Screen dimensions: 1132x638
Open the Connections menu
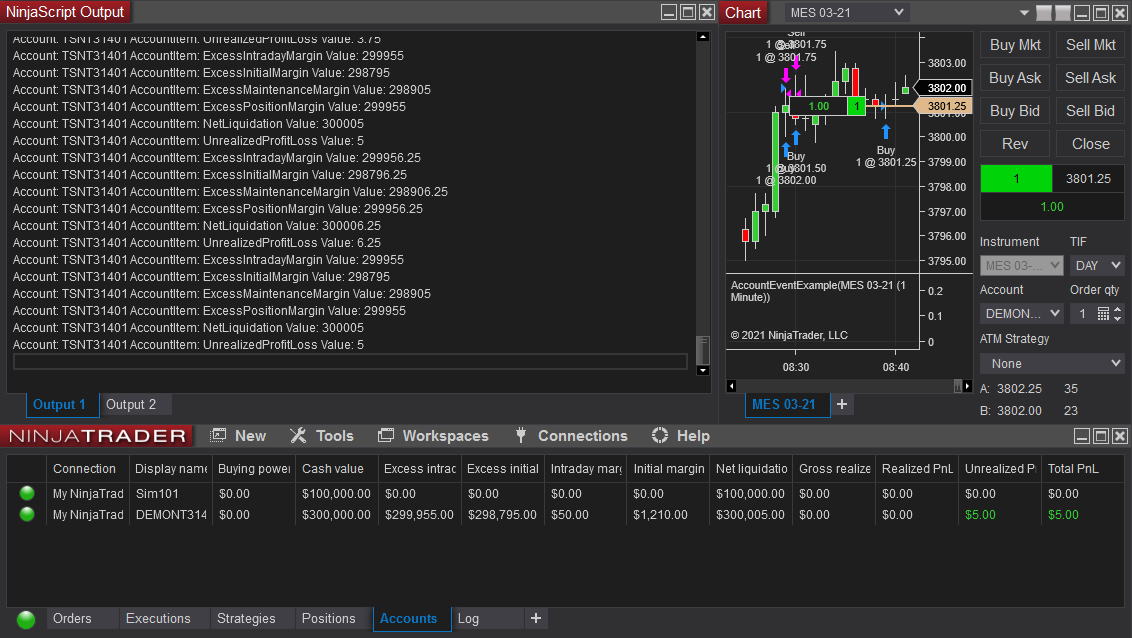click(570, 436)
